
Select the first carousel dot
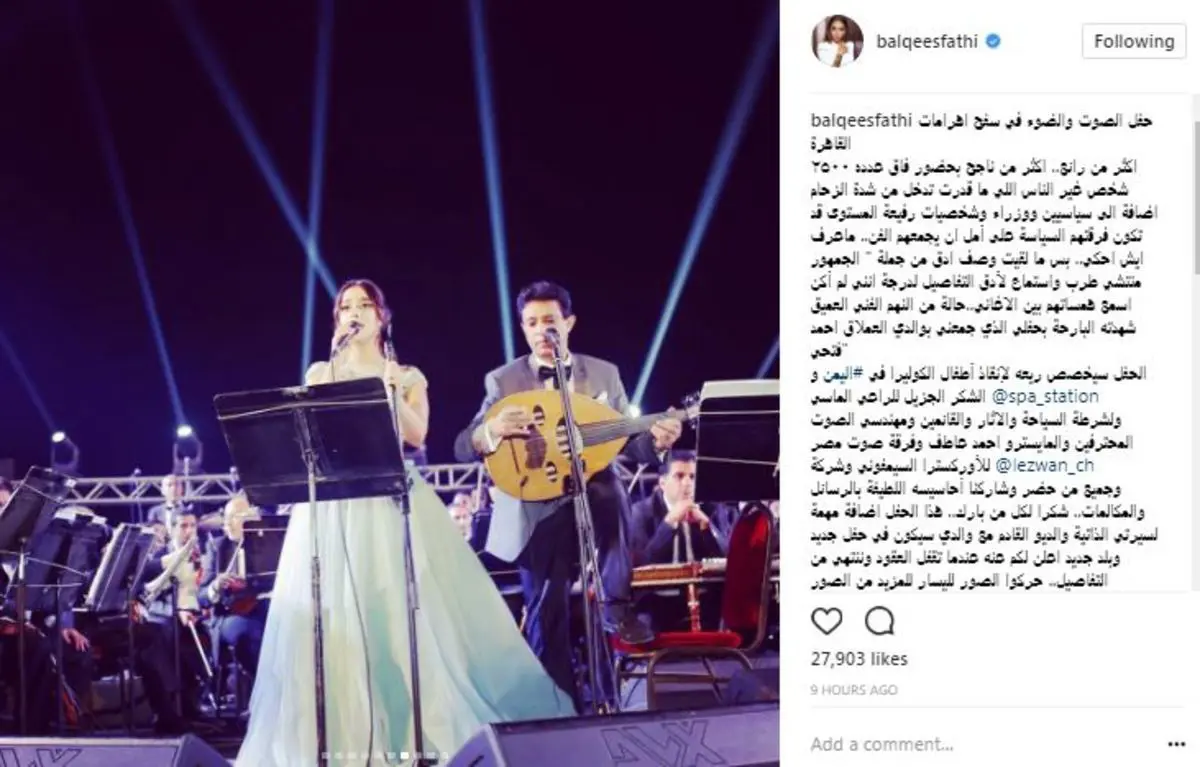325,755
